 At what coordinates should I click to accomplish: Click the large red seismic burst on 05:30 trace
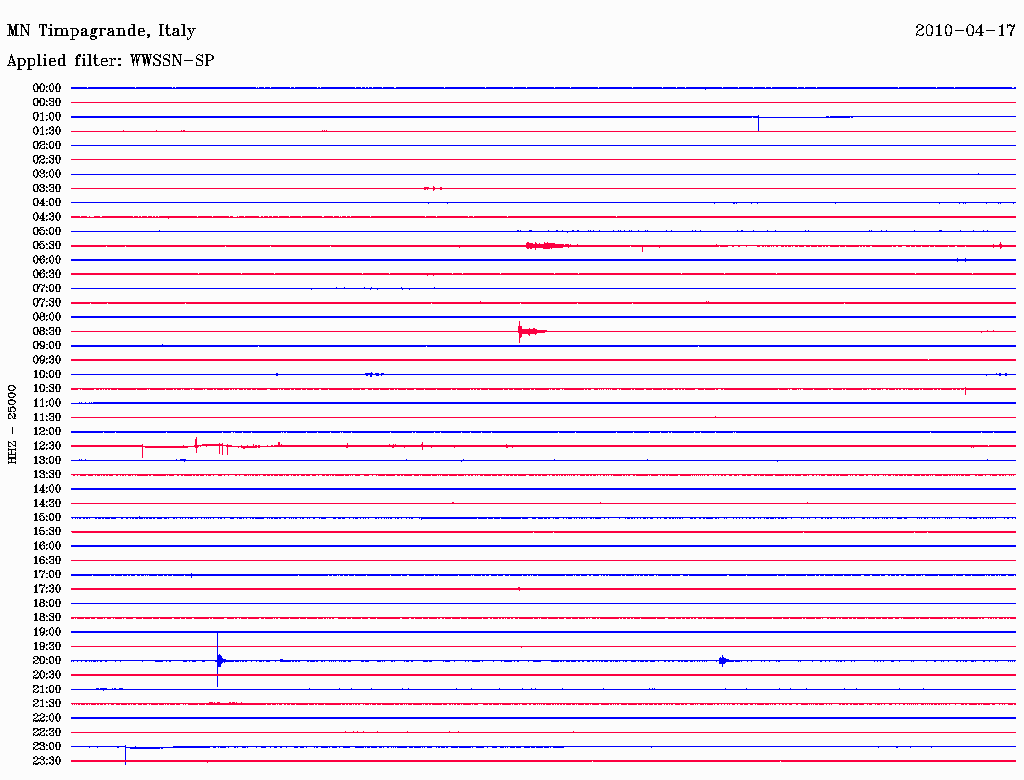pos(547,246)
